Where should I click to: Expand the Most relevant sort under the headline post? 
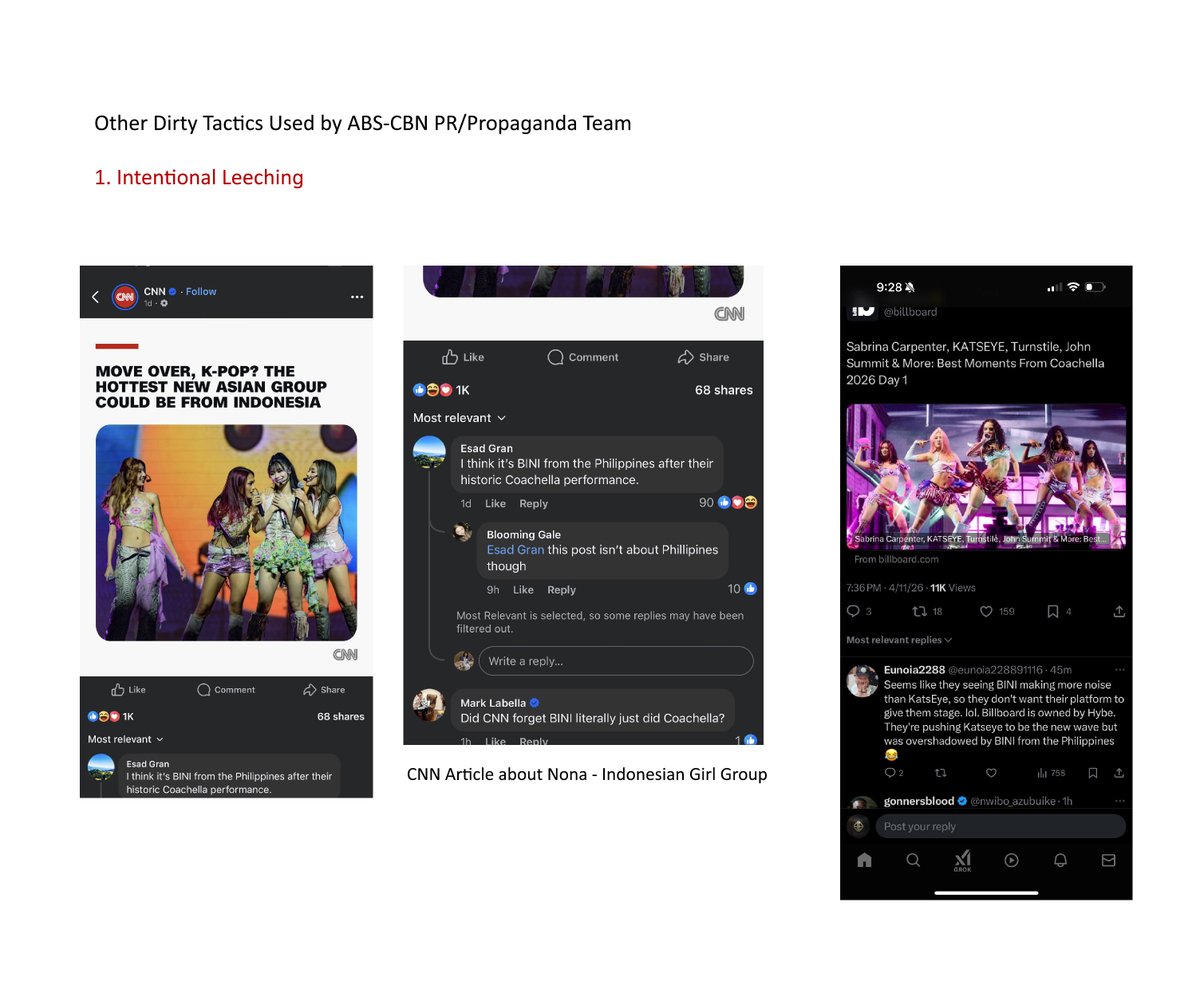click(126, 739)
